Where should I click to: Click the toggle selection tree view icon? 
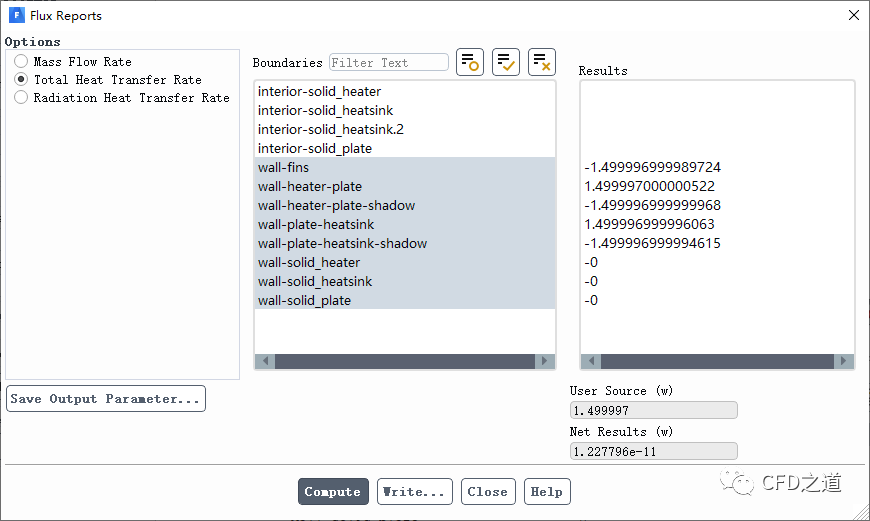[x=470, y=62]
